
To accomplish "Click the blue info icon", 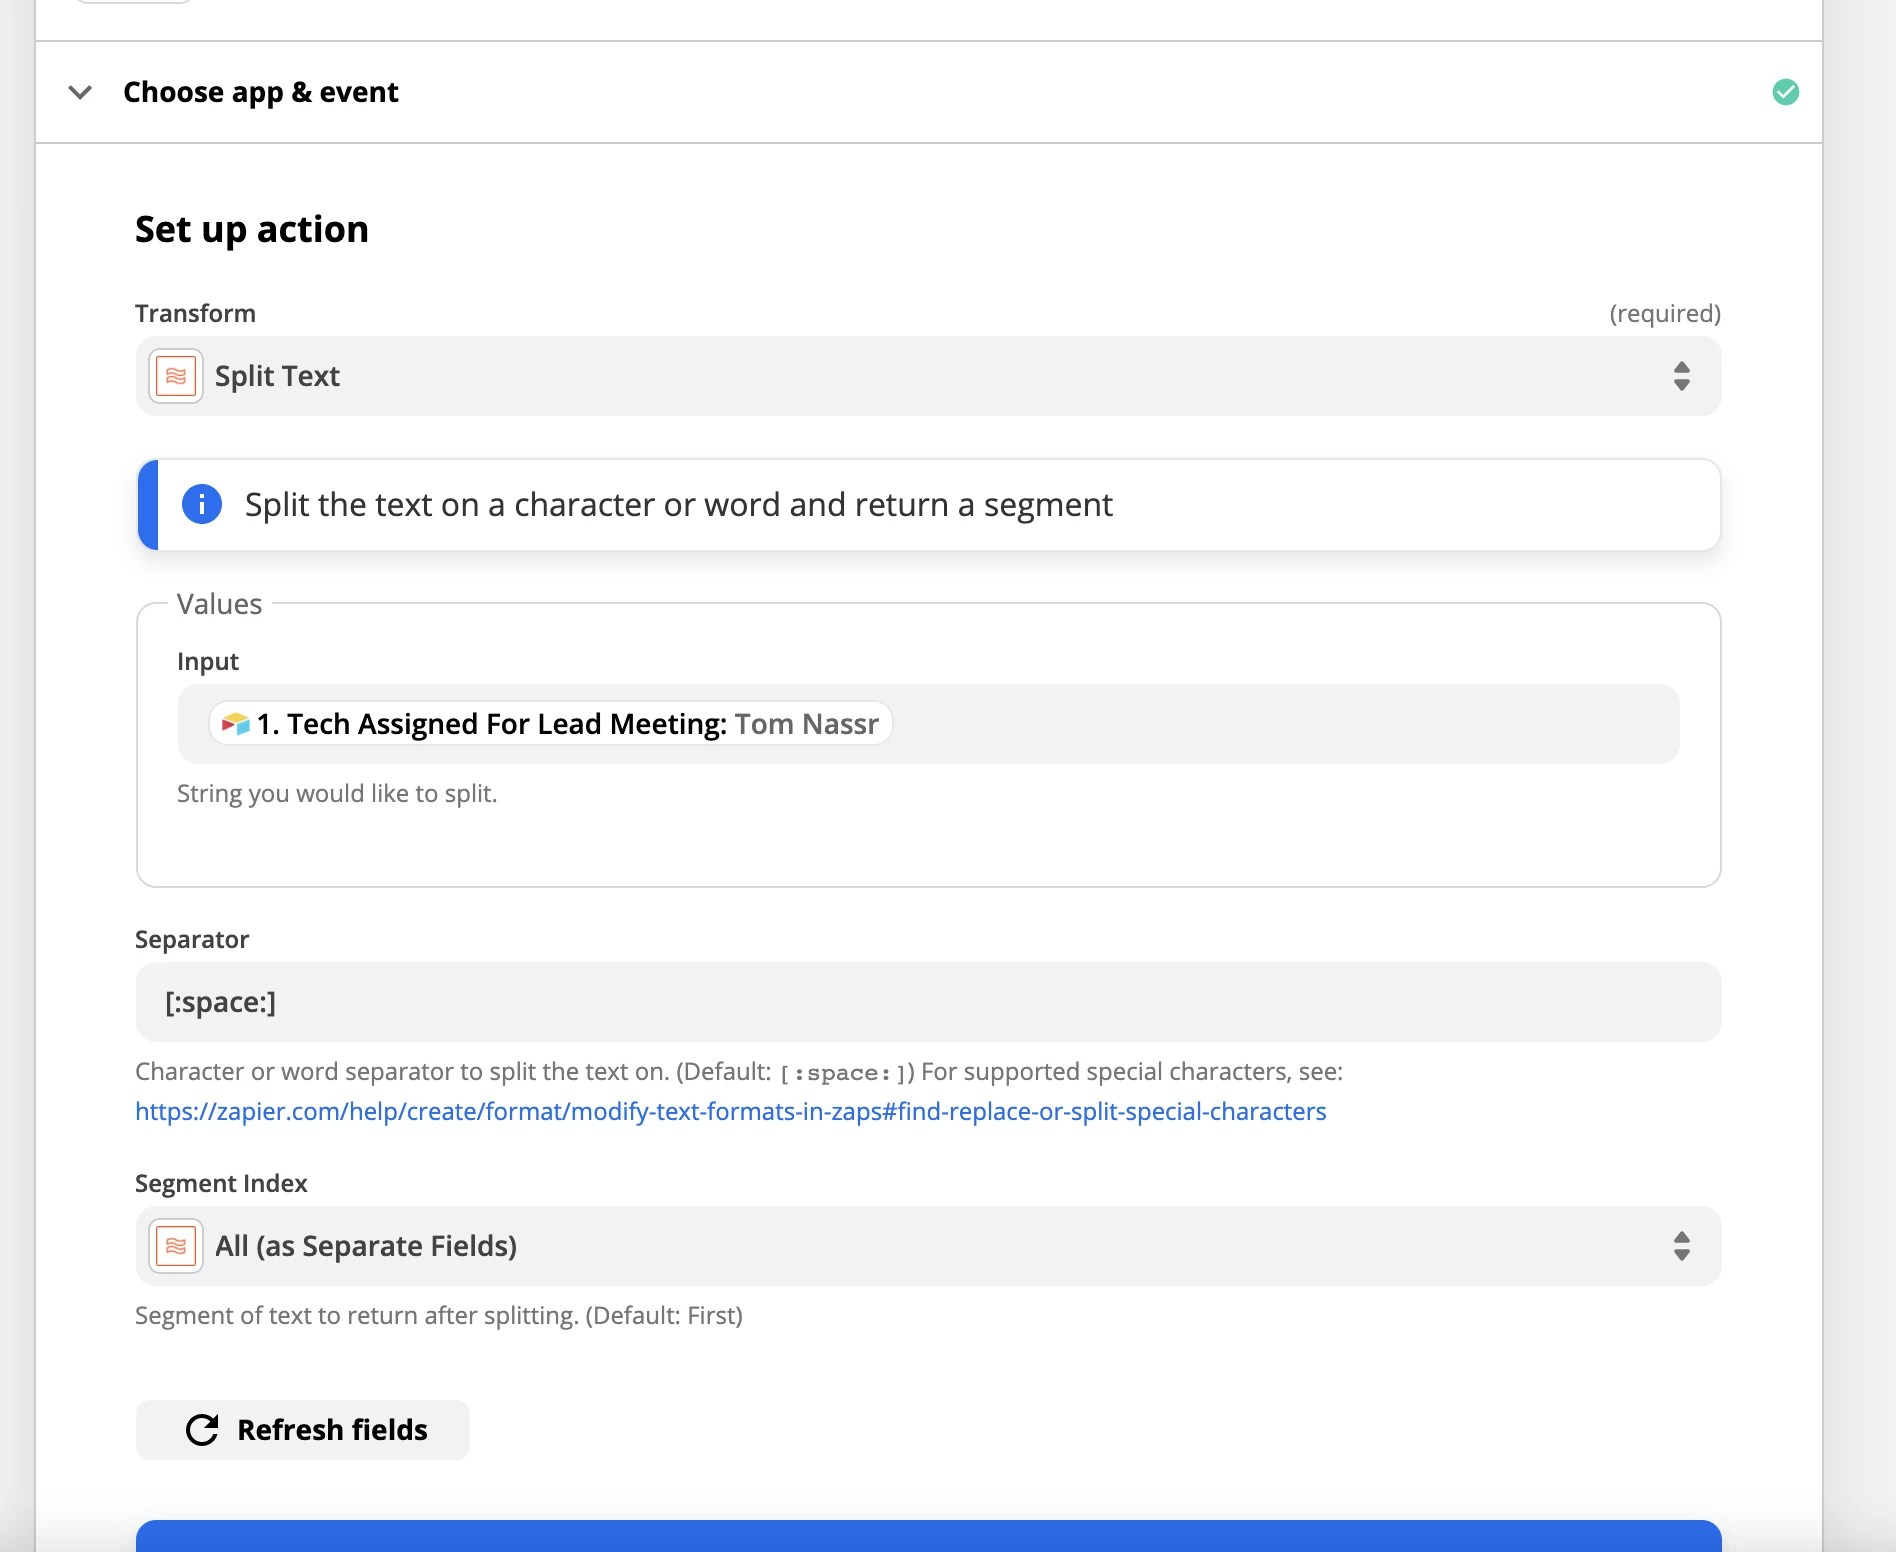I will click(x=201, y=504).
